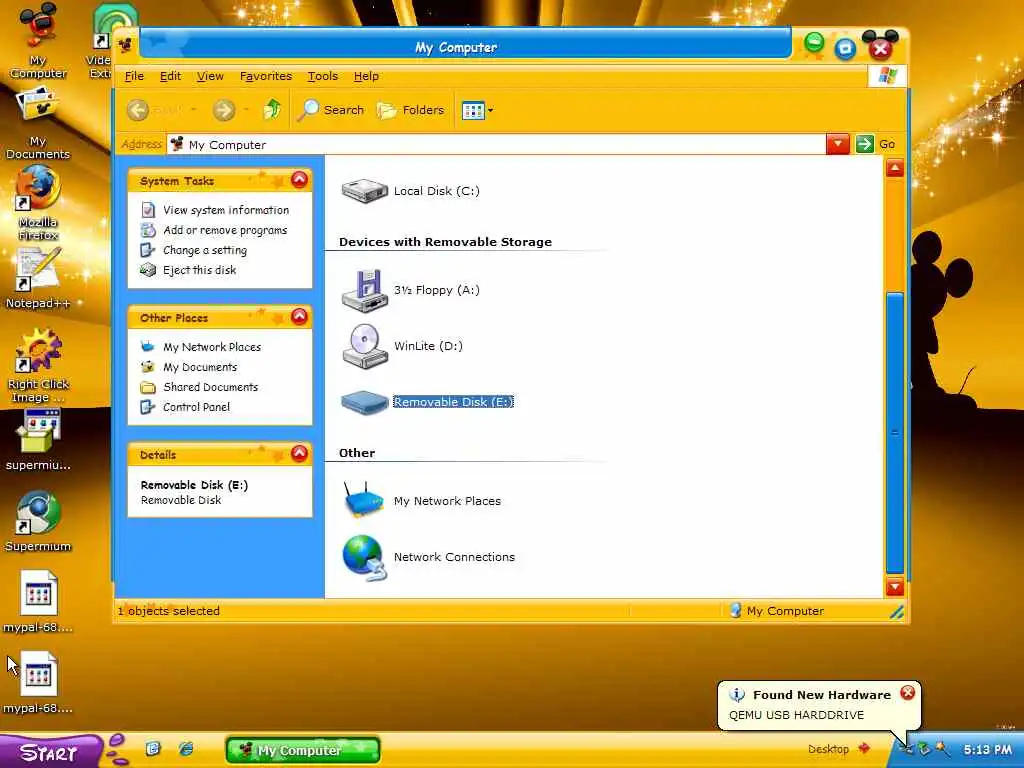This screenshot has width=1024, height=768.
Task: Collapse the Other Places panel
Action: pos(299,317)
